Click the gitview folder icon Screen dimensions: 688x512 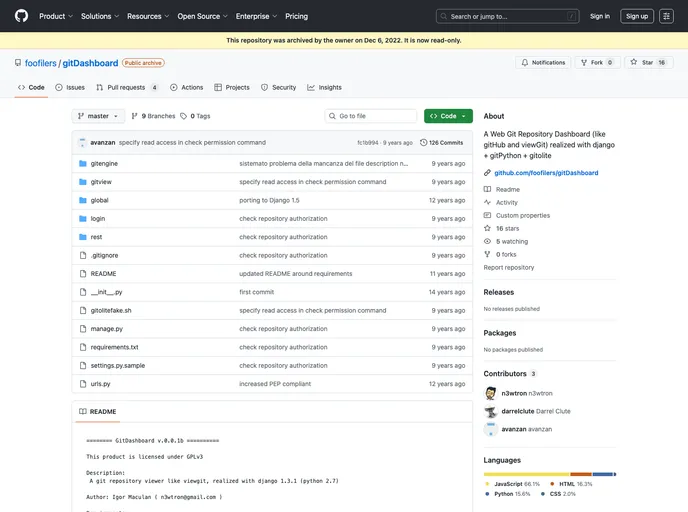(82, 182)
